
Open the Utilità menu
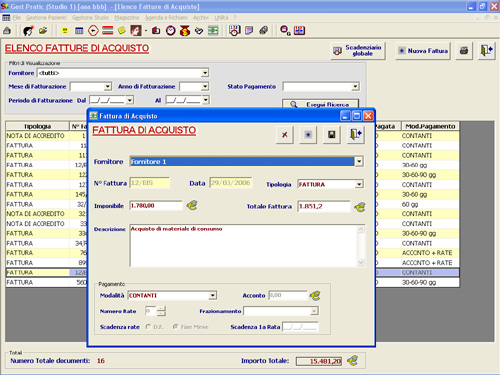tap(221, 17)
